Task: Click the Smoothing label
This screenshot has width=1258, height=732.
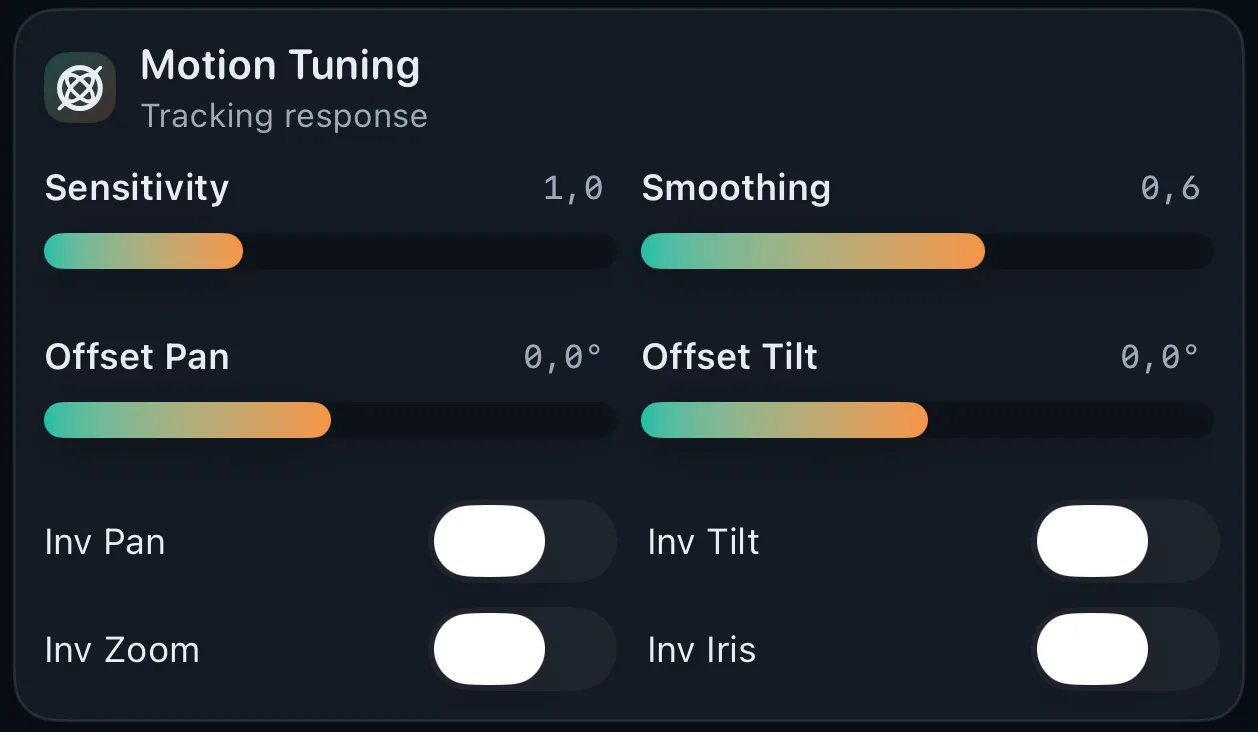Action: 736,188
